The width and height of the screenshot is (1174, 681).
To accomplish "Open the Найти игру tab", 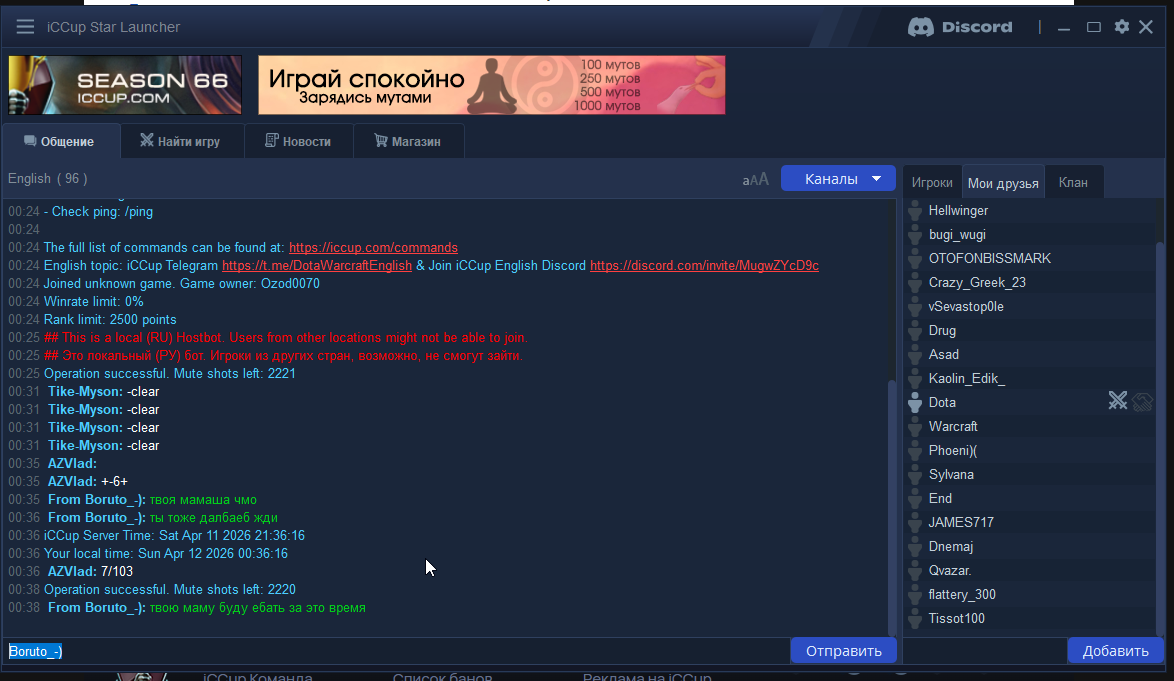I will point(180,141).
